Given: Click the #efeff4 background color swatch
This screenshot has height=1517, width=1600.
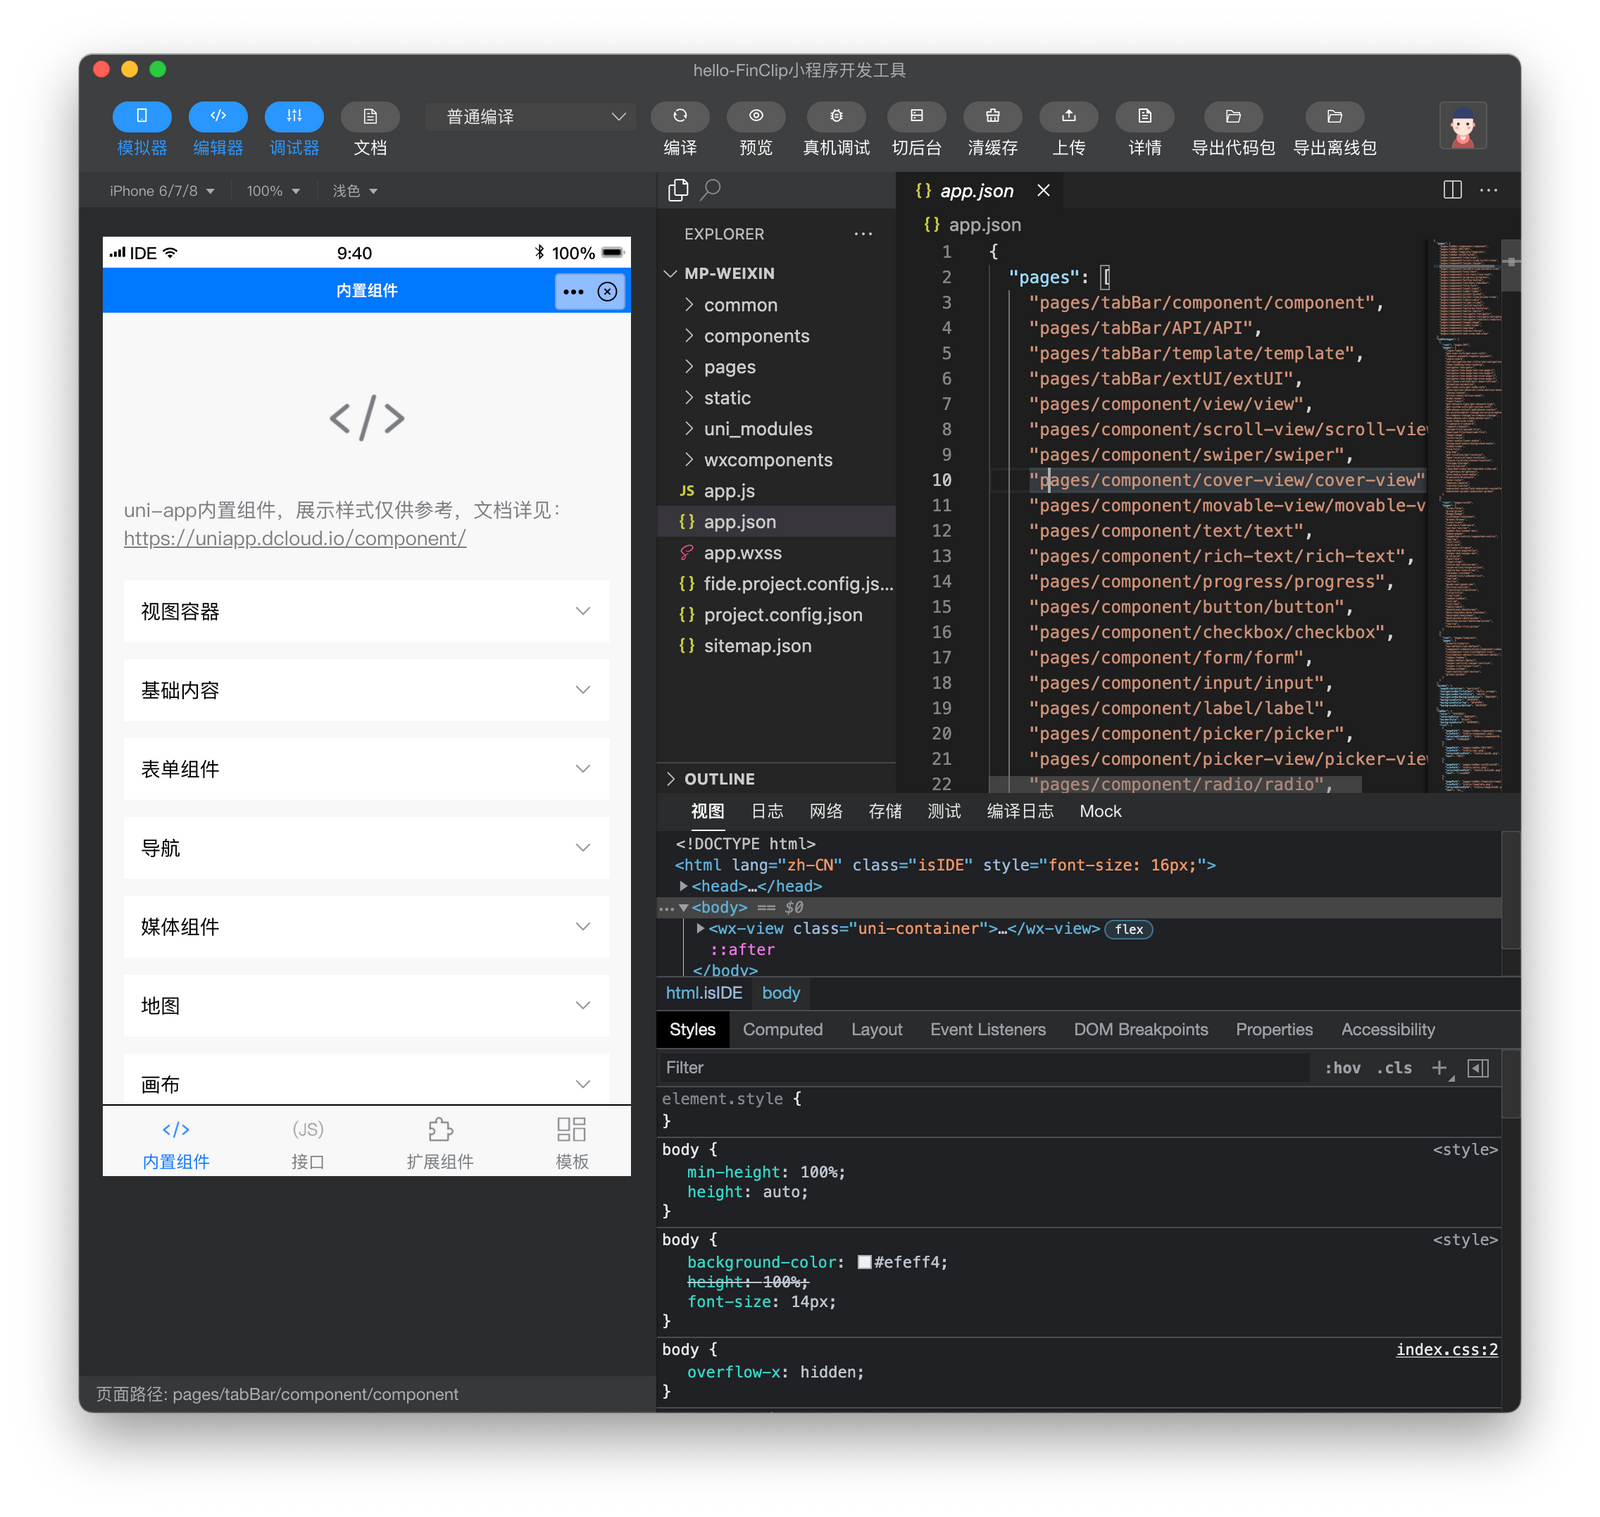Looking at the screenshot, I should coord(864,1262).
